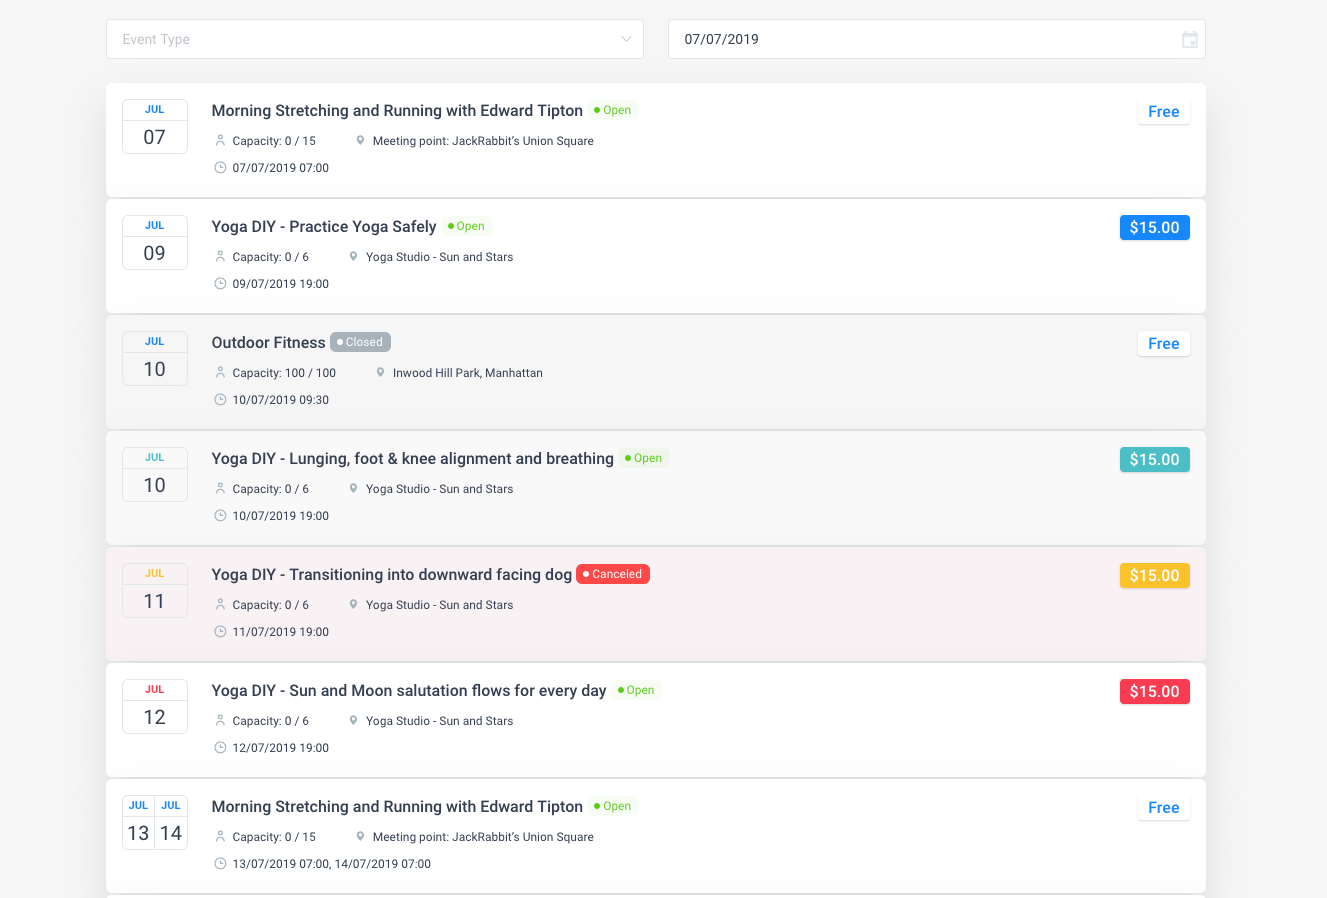
Task: Open the Event Type dropdown
Action: click(x=375, y=39)
